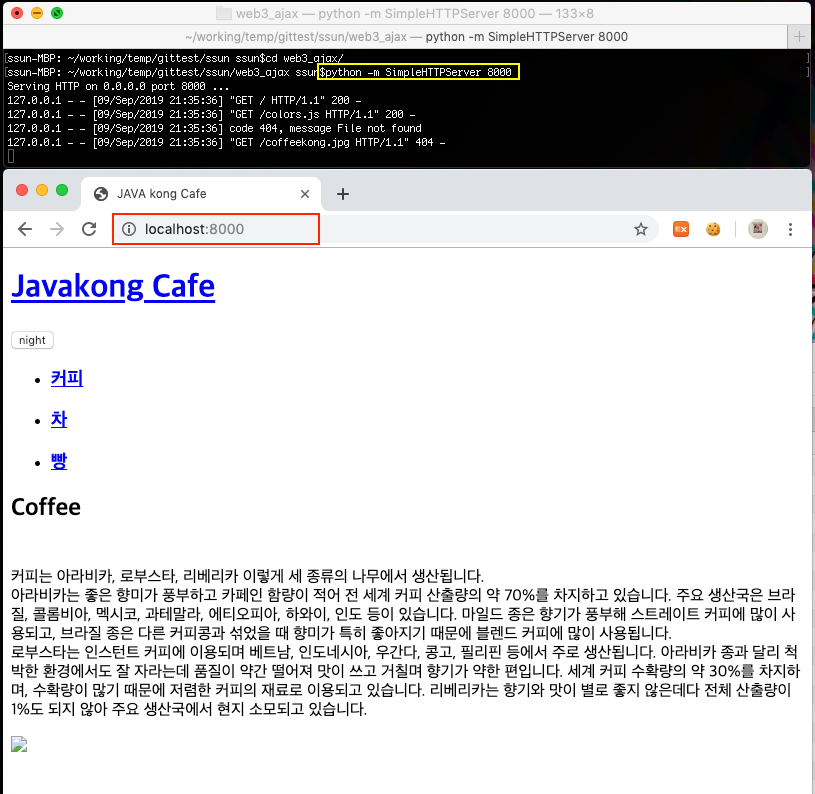Click the globe favicon on the tab
Viewport: 815px width, 794px height.
click(x=101, y=194)
